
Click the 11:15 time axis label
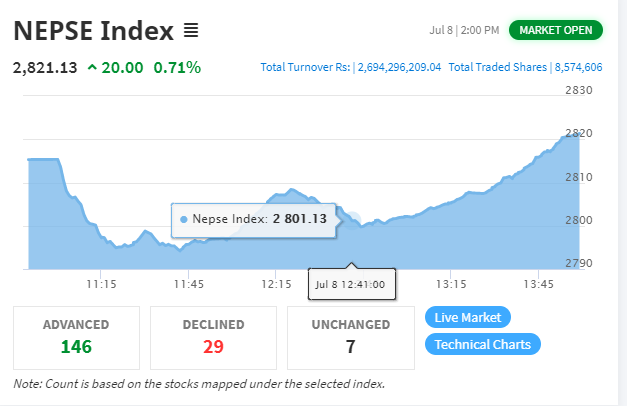click(x=101, y=285)
